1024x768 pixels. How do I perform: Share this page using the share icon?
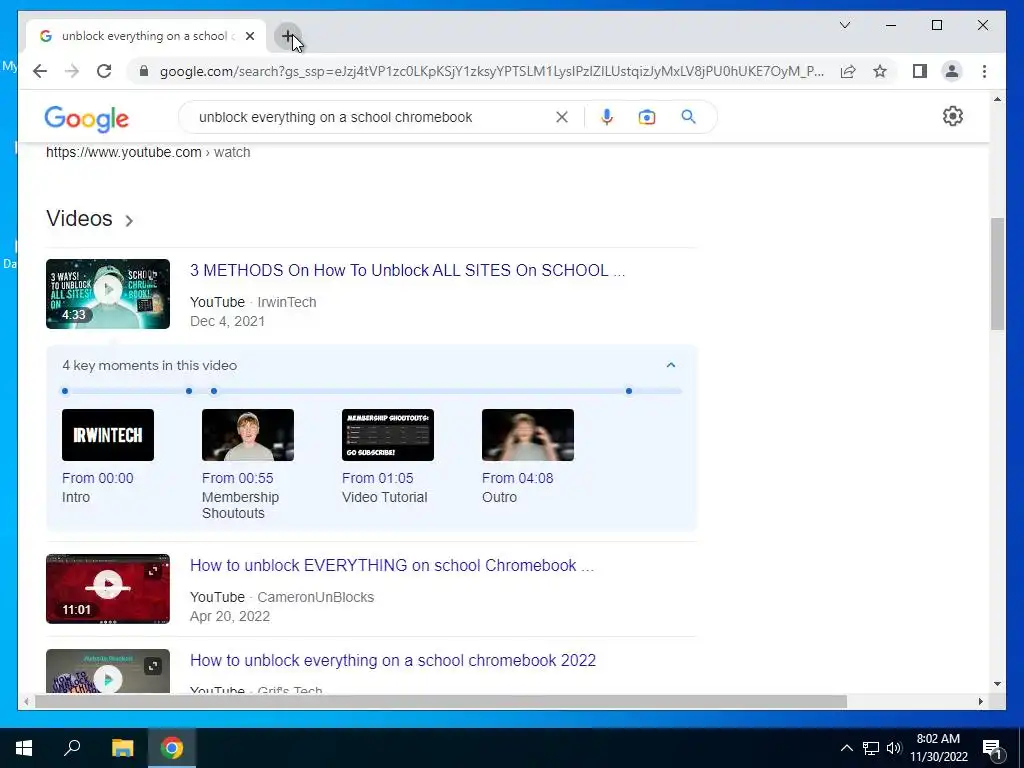point(848,71)
